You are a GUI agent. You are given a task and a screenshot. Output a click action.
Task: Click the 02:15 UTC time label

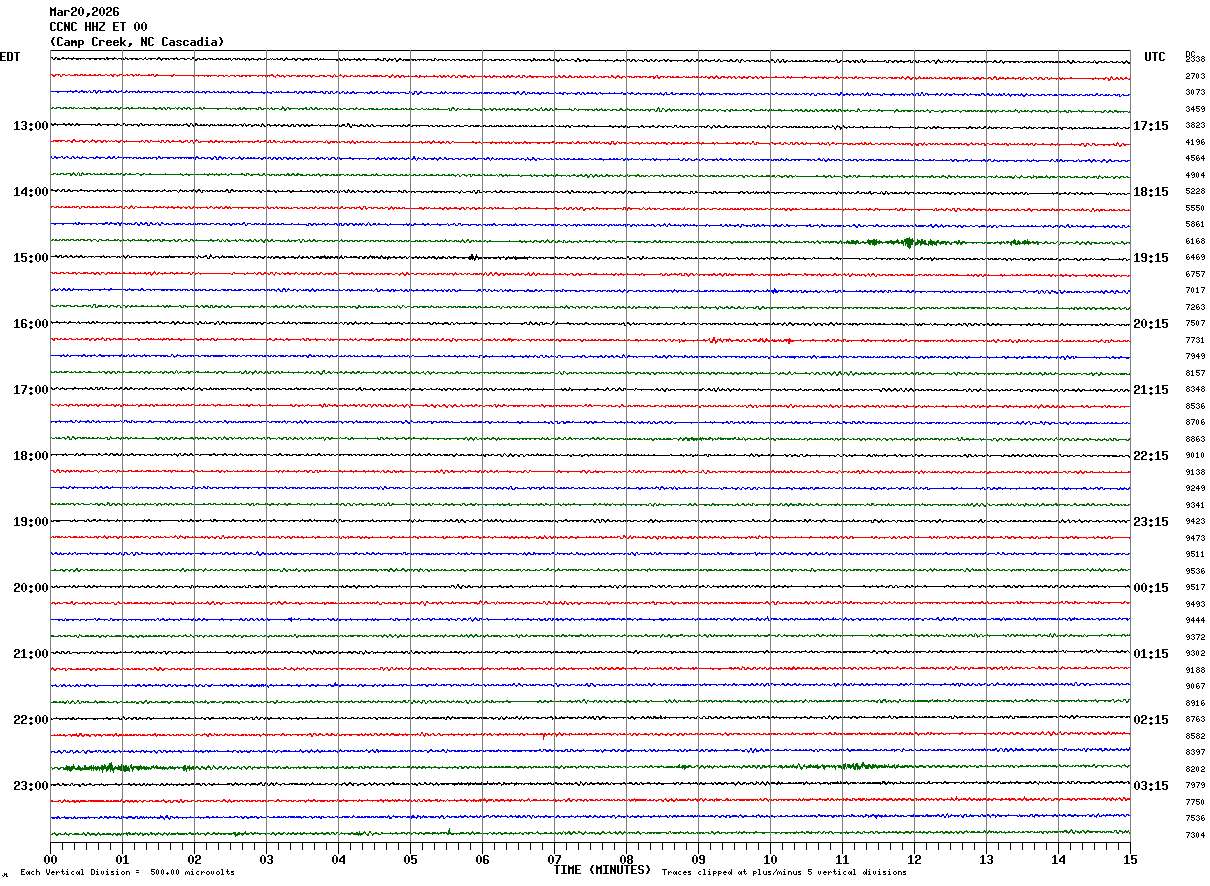[1151, 720]
